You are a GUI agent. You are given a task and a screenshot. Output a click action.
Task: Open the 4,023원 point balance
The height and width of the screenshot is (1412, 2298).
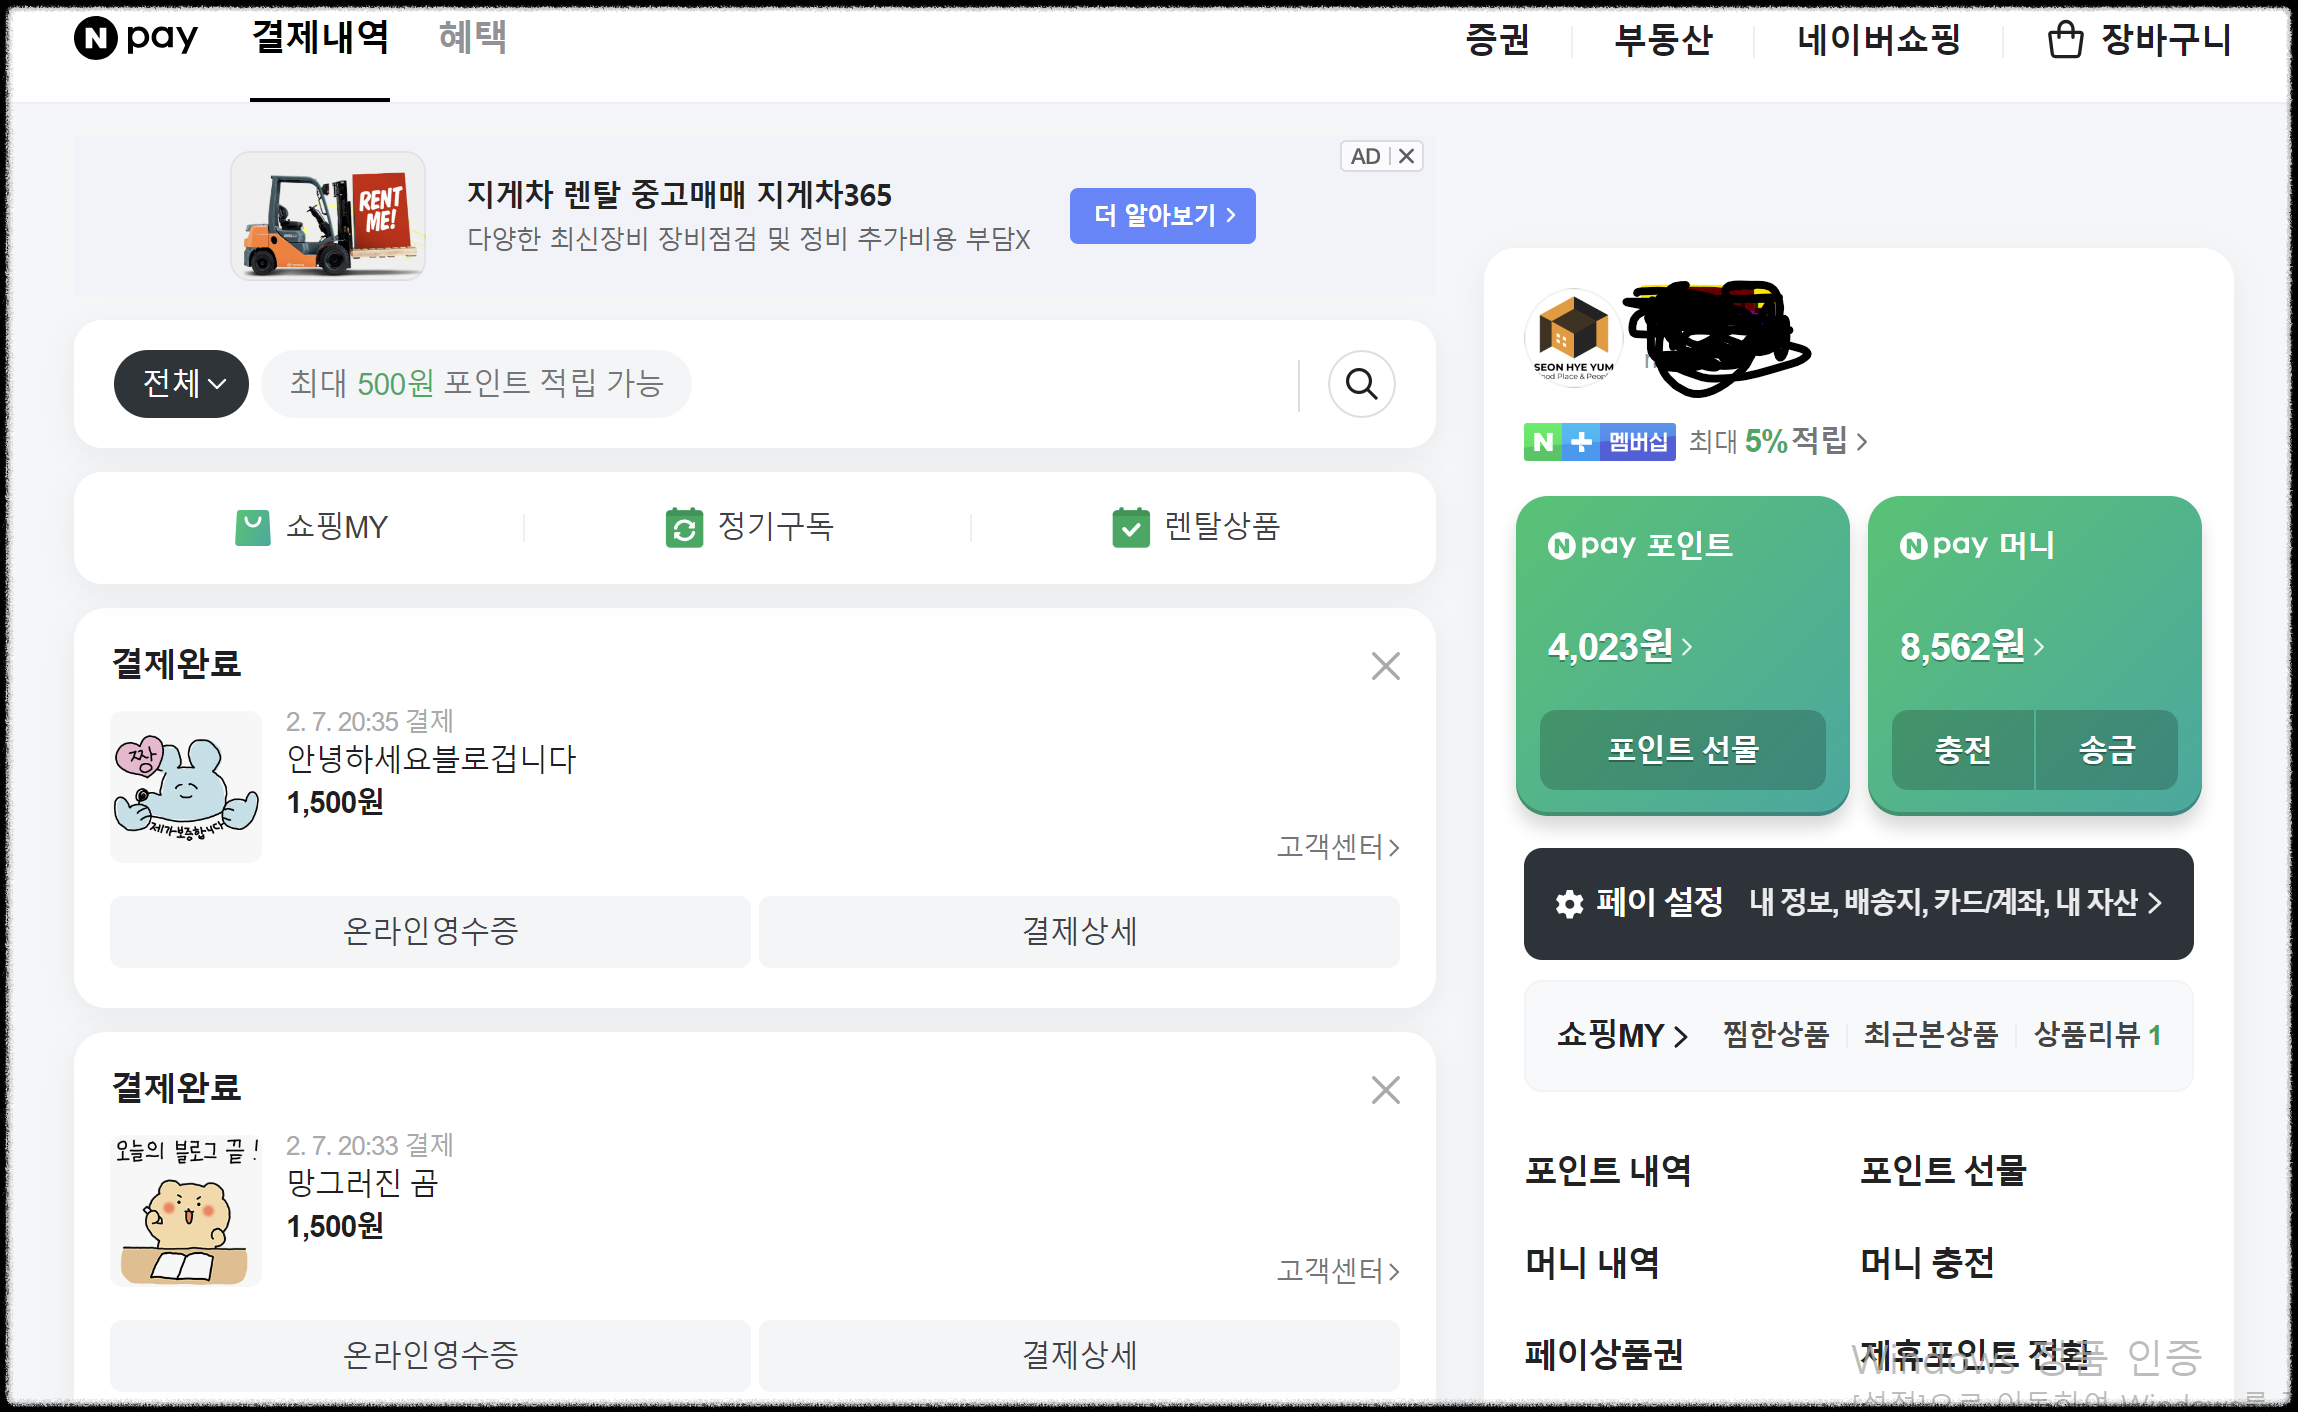click(1620, 647)
